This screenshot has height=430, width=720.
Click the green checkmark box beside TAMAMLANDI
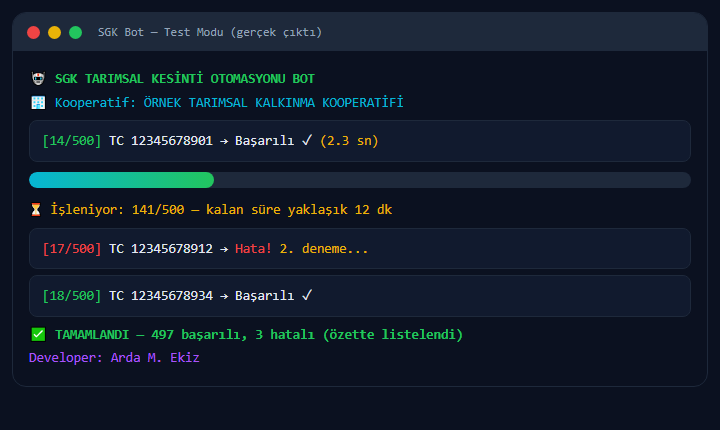click(38, 334)
